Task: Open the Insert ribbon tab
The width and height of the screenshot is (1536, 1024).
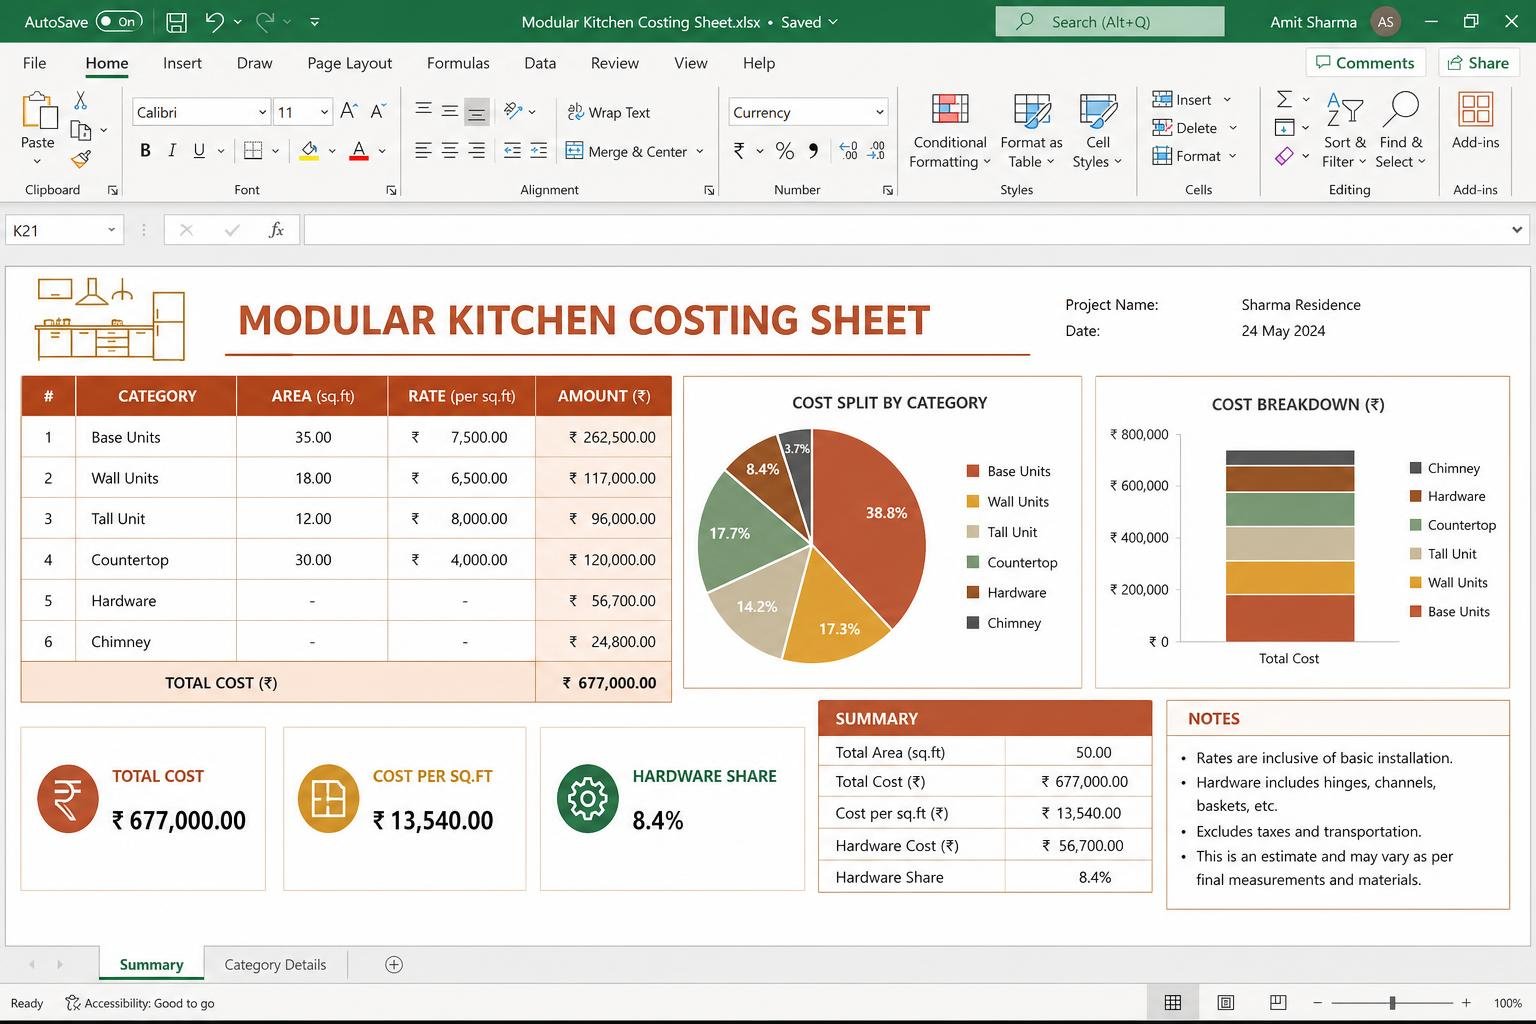Action: pos(182,63)
